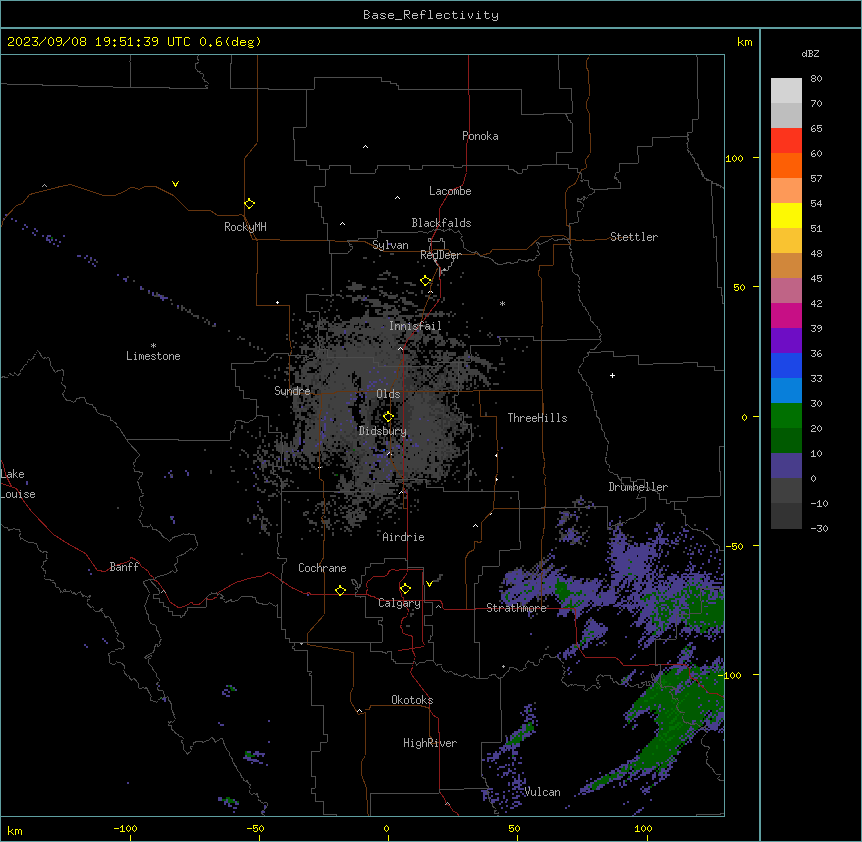The image size is (862, 842).
Task: Pick the light gray 80 dBZ legend swatch
Action: click(786, 91)
